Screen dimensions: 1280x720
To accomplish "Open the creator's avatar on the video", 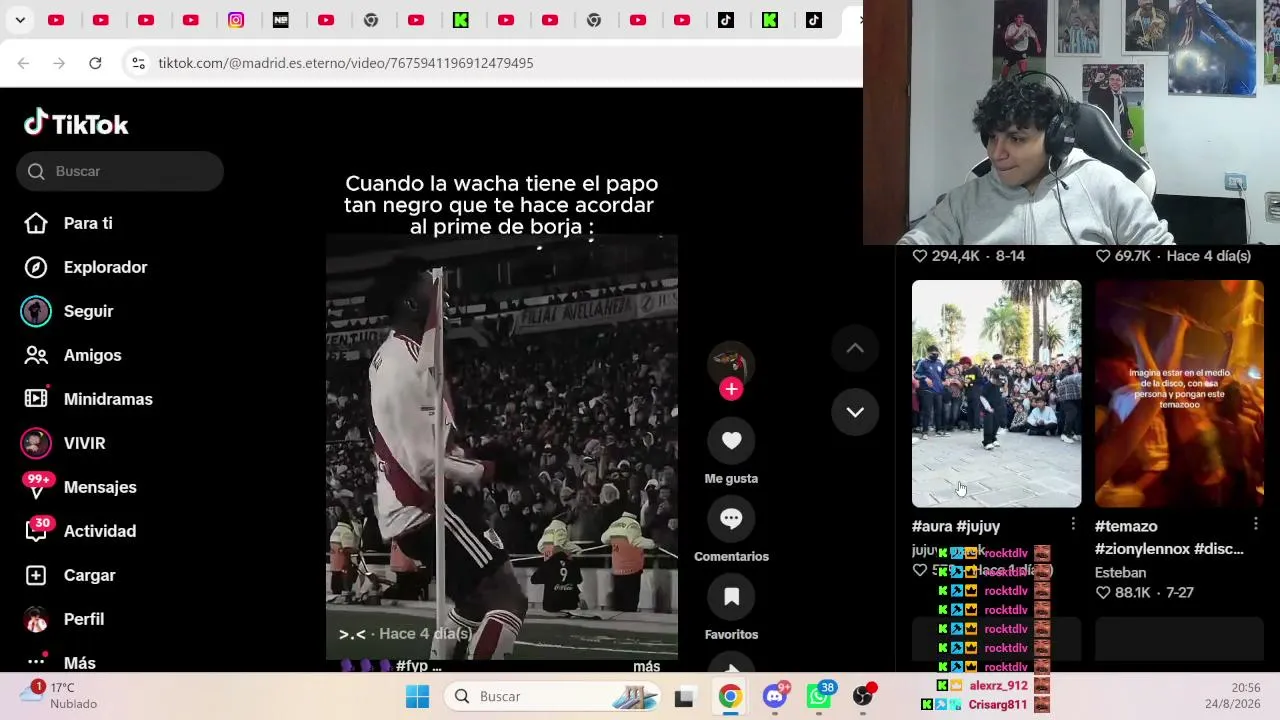I will tap(731, 362).
